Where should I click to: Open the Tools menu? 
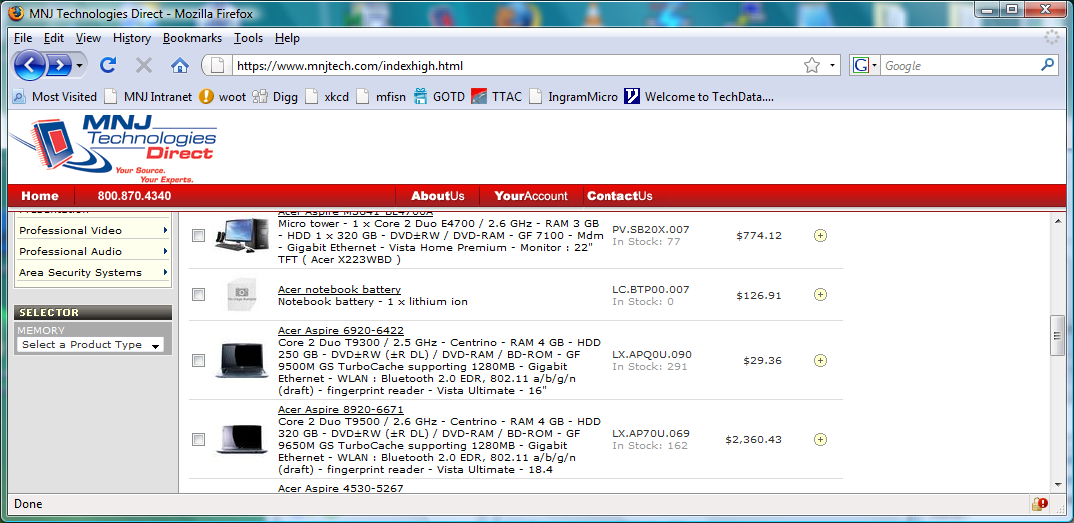248,38
